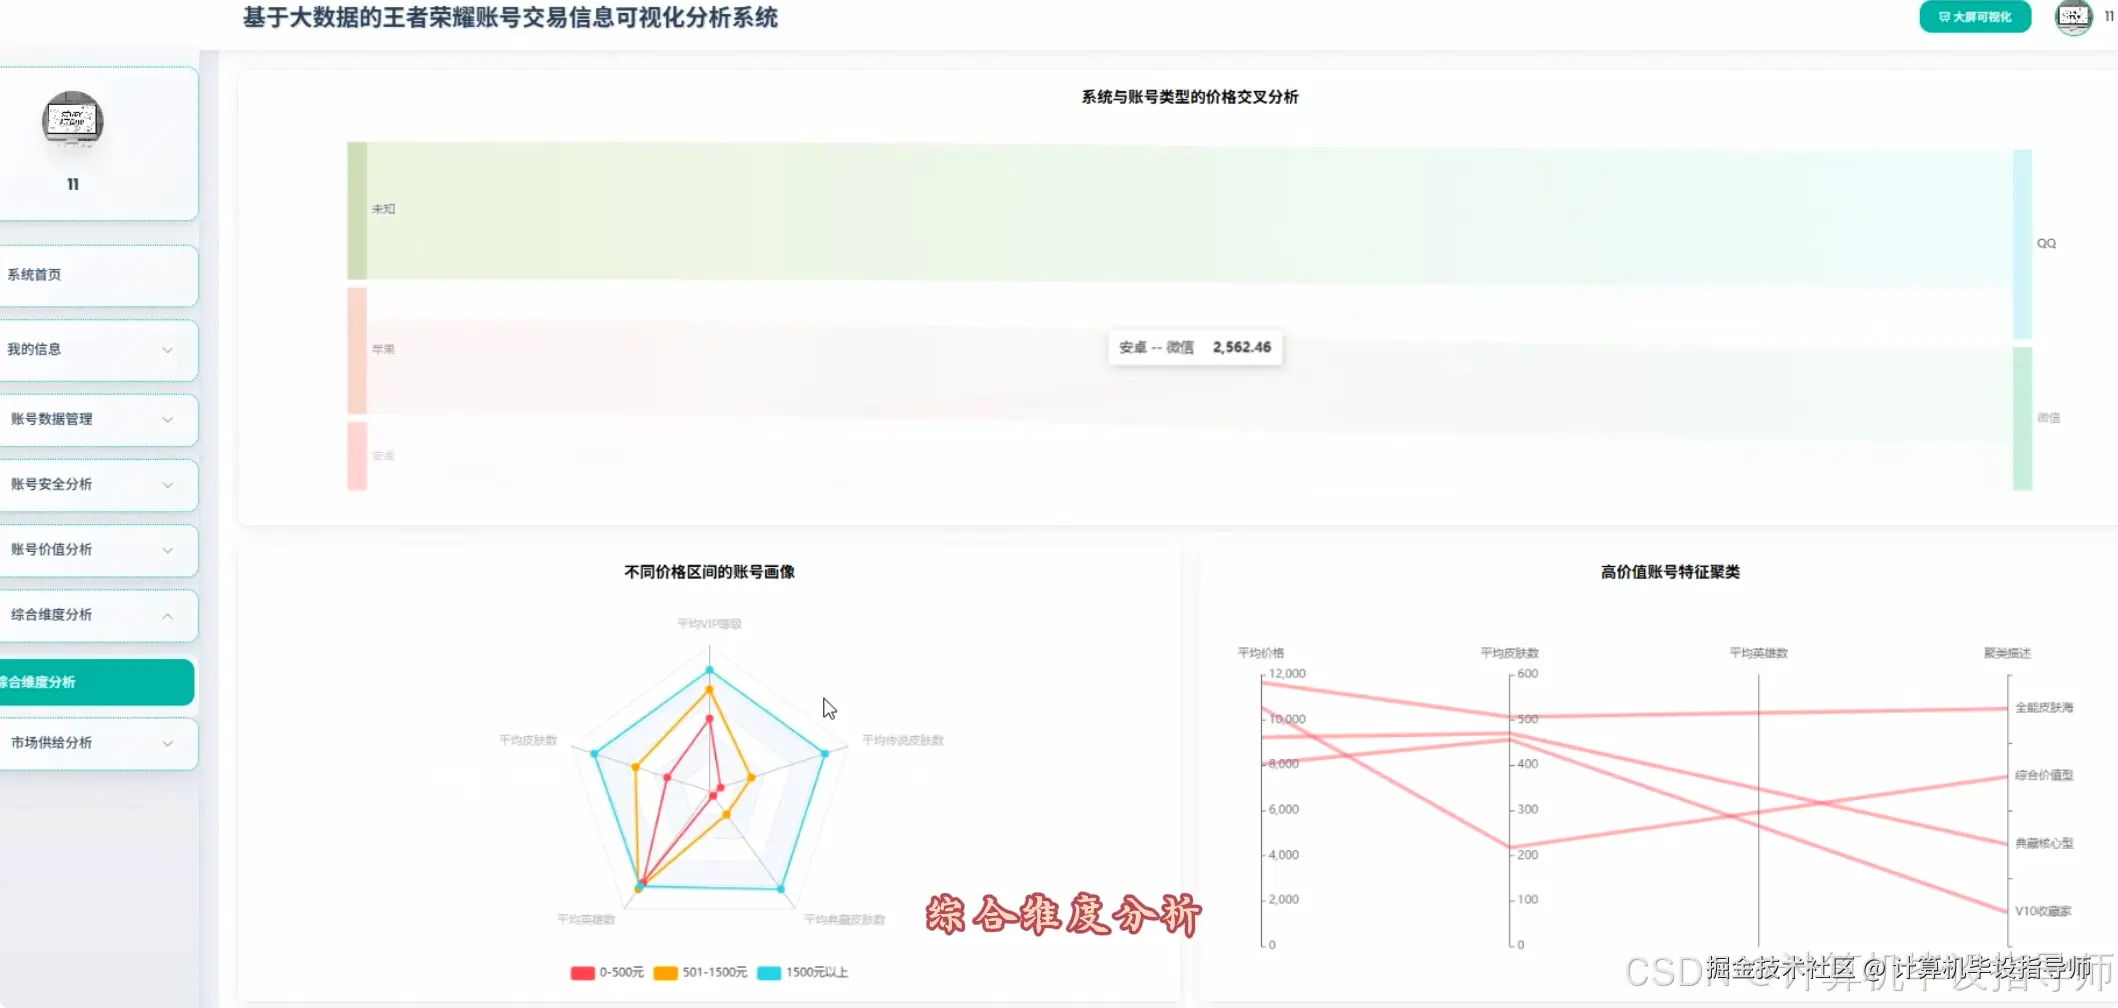Click the 安卓 -- 微信 tooltip value
Screen dimensions: 2118x1008
point(1240,347)
